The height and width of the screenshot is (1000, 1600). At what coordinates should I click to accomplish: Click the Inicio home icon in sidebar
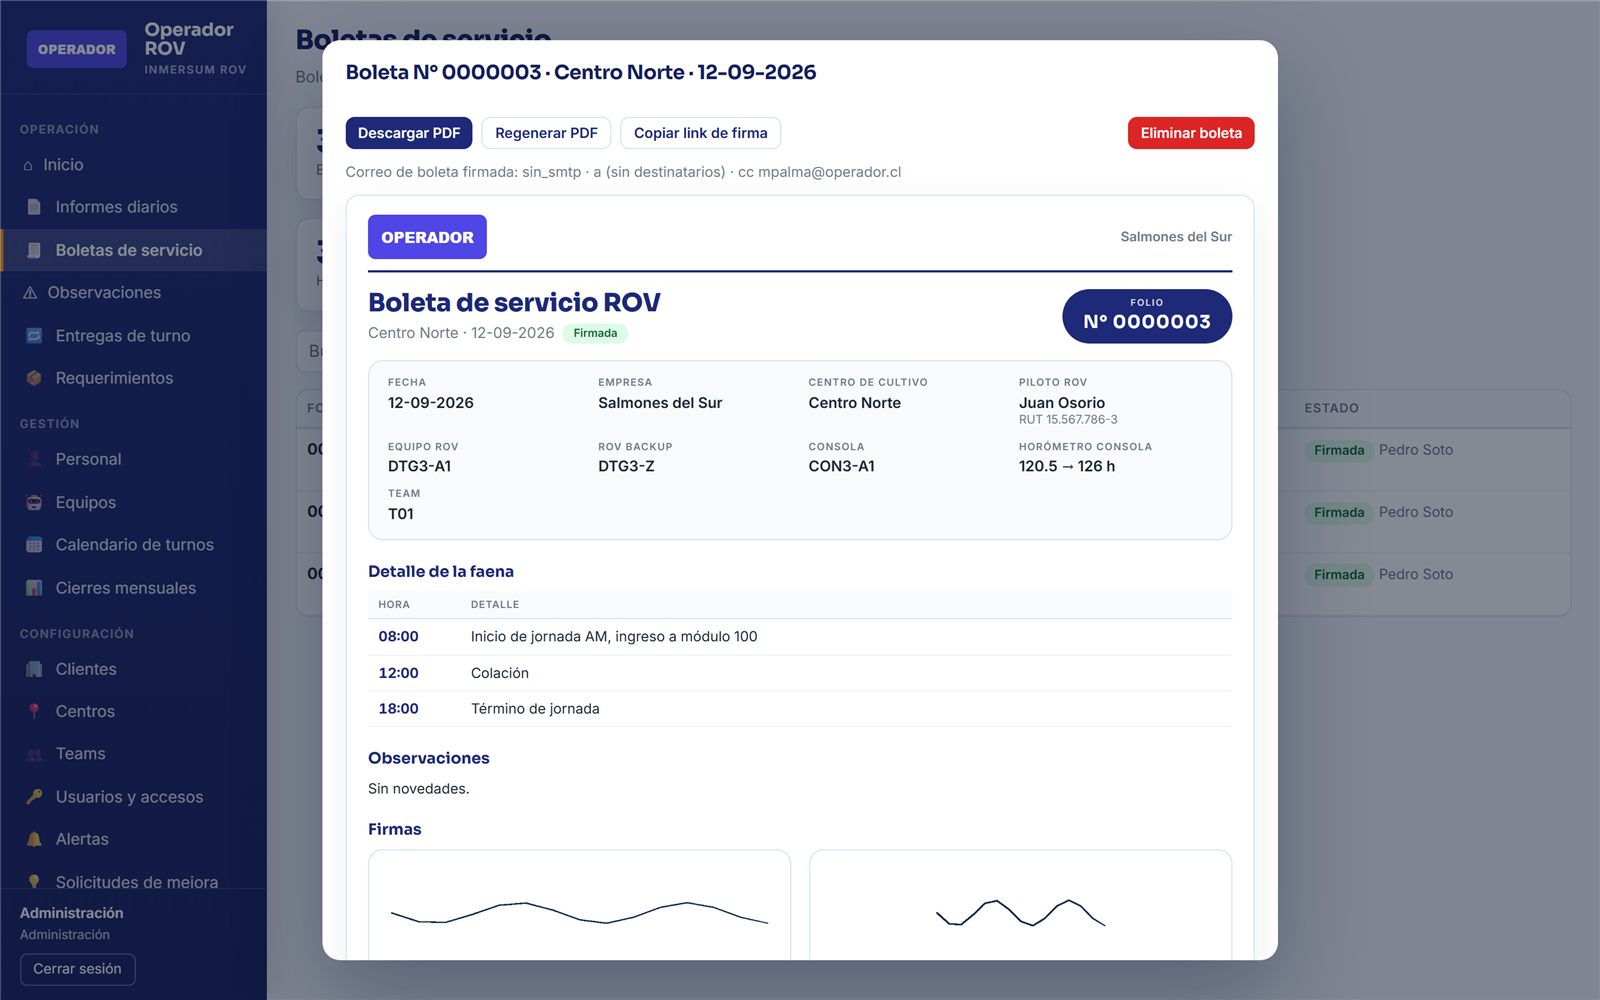point(28,165)
